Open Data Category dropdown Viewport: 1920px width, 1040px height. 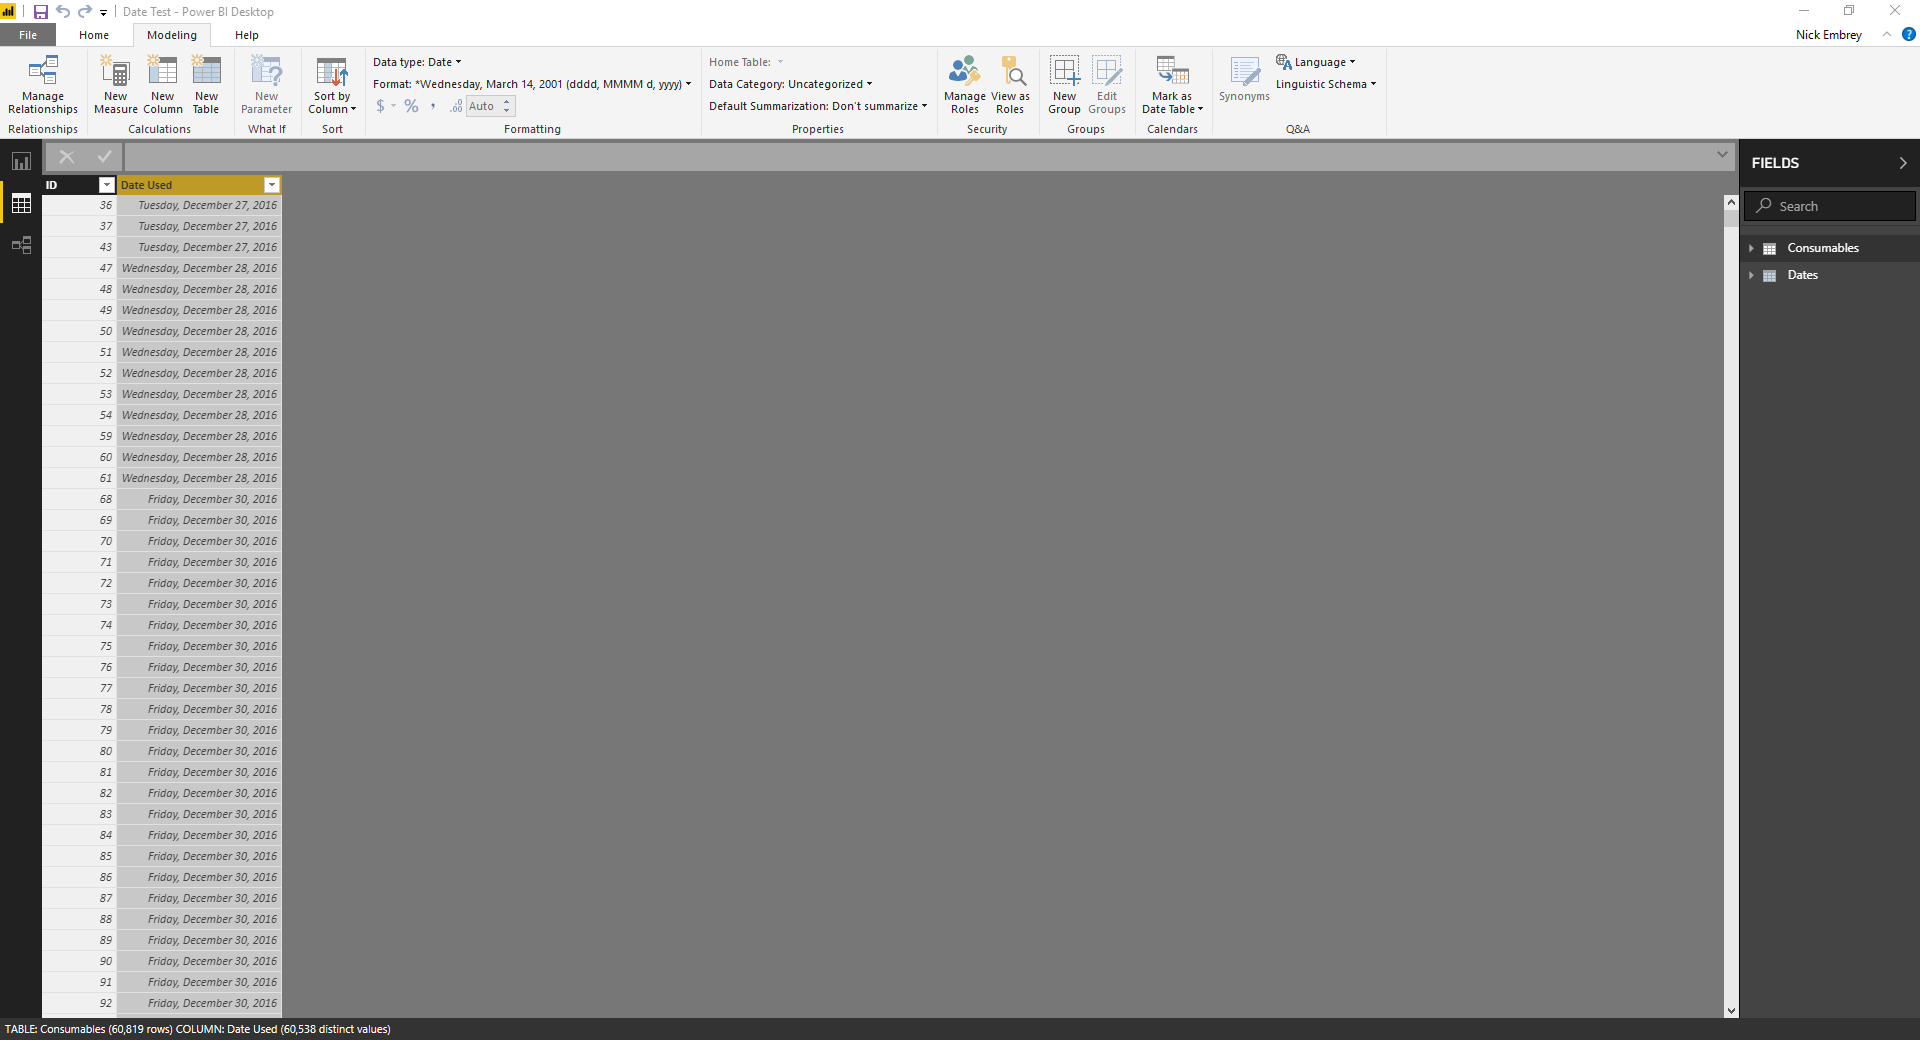click(790, 84)
